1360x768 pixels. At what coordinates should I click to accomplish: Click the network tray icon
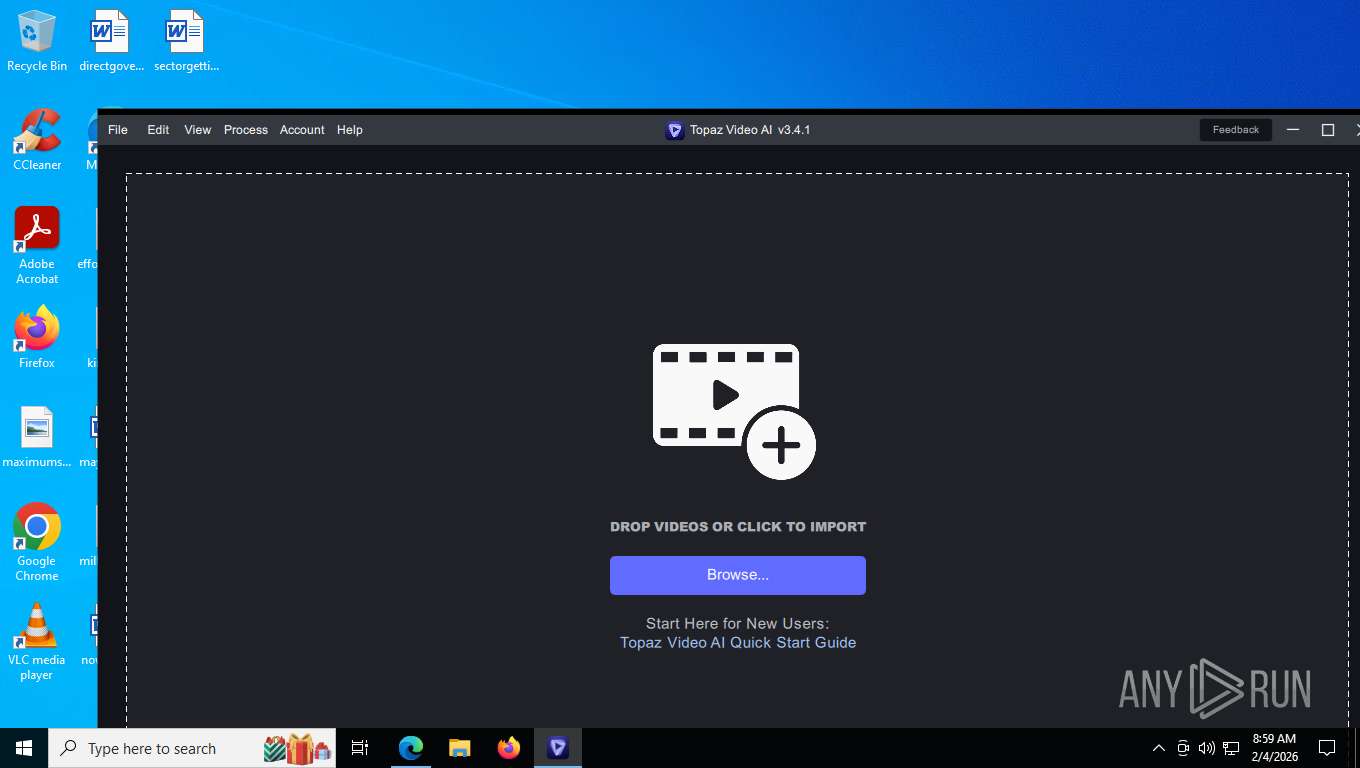[x=1231, y=748]
